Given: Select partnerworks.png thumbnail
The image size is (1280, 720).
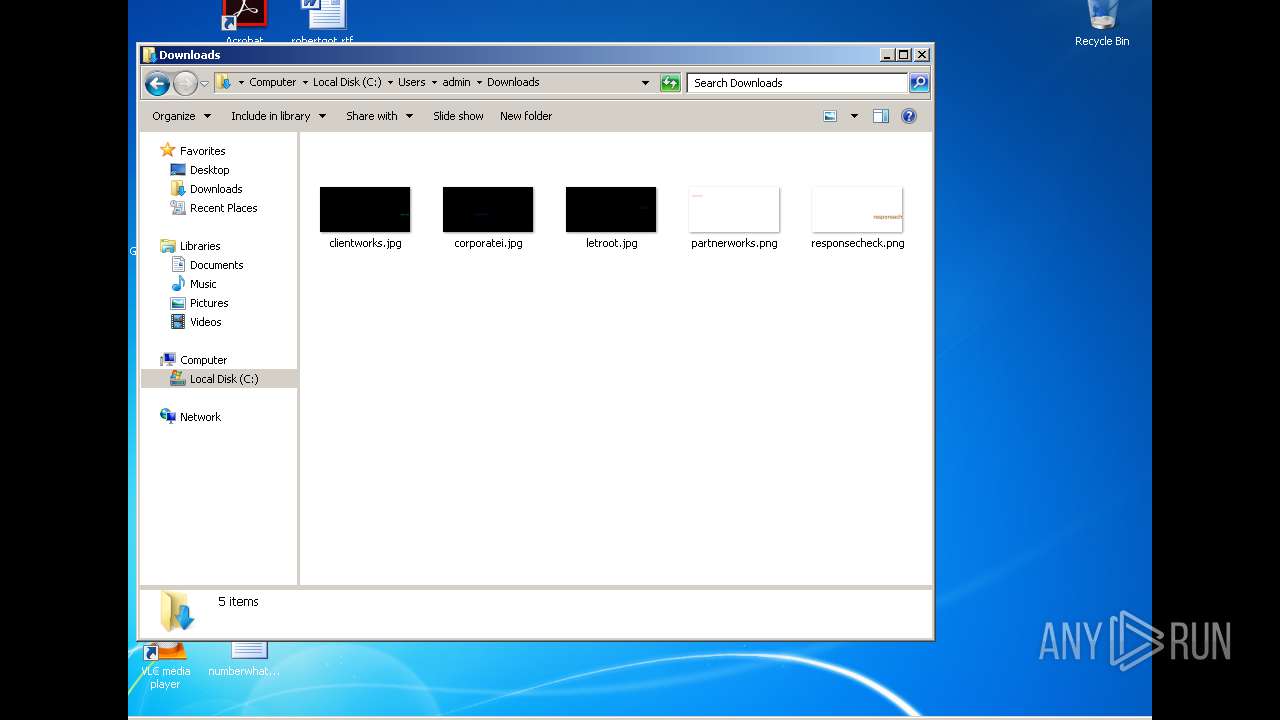Looking at the screenshot, I should pyautogui.click(x=734, y=210).
